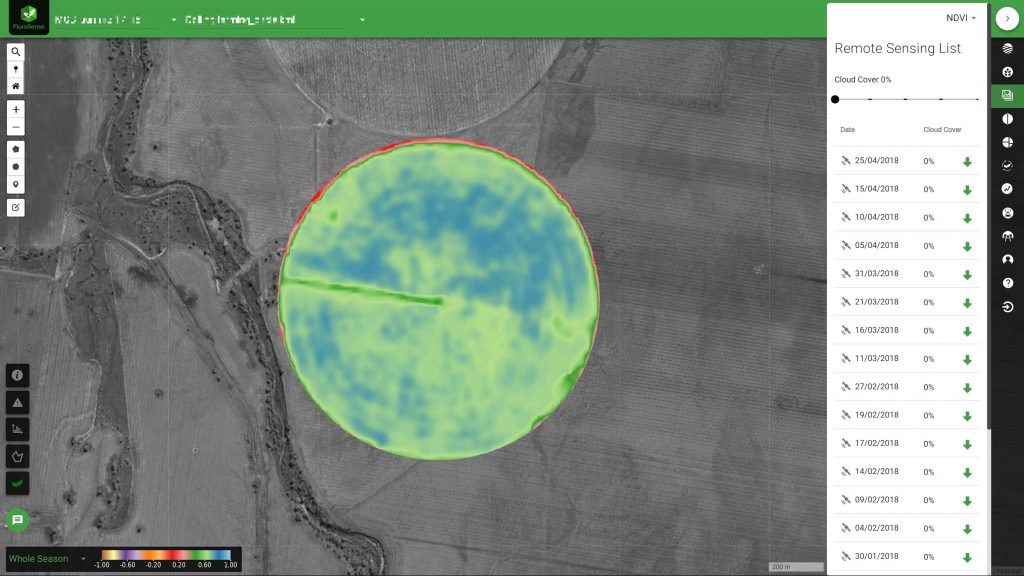Download the 31/03/2018 image

click(967, 275)
